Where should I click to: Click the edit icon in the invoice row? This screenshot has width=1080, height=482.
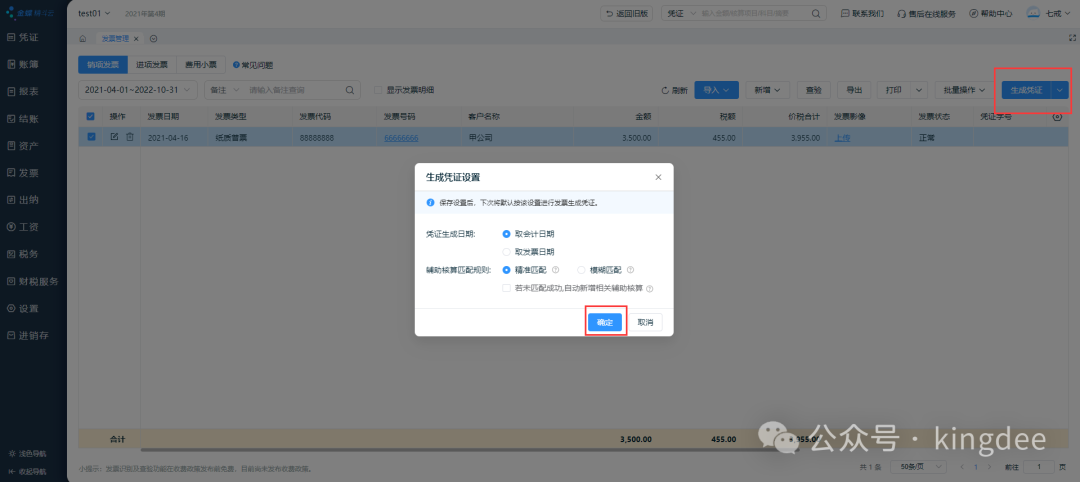(x=114, y=137)
